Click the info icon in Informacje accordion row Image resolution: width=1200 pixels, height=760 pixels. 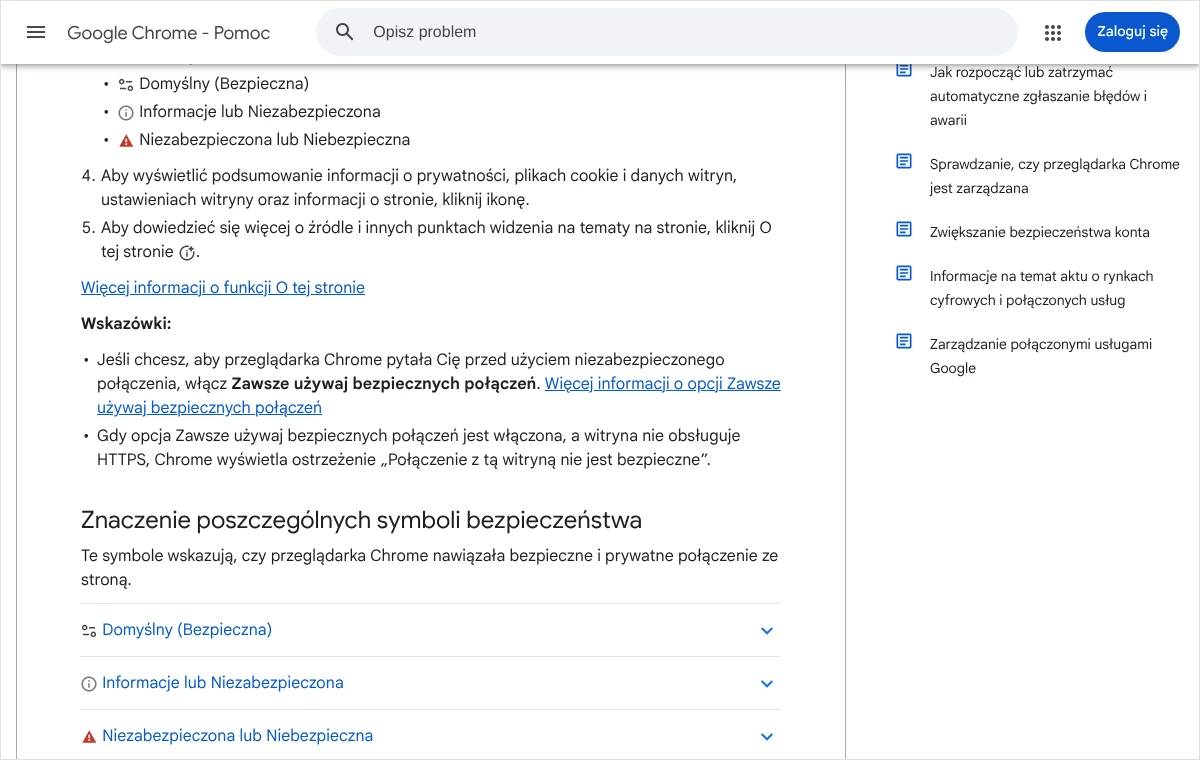(89, 684)
